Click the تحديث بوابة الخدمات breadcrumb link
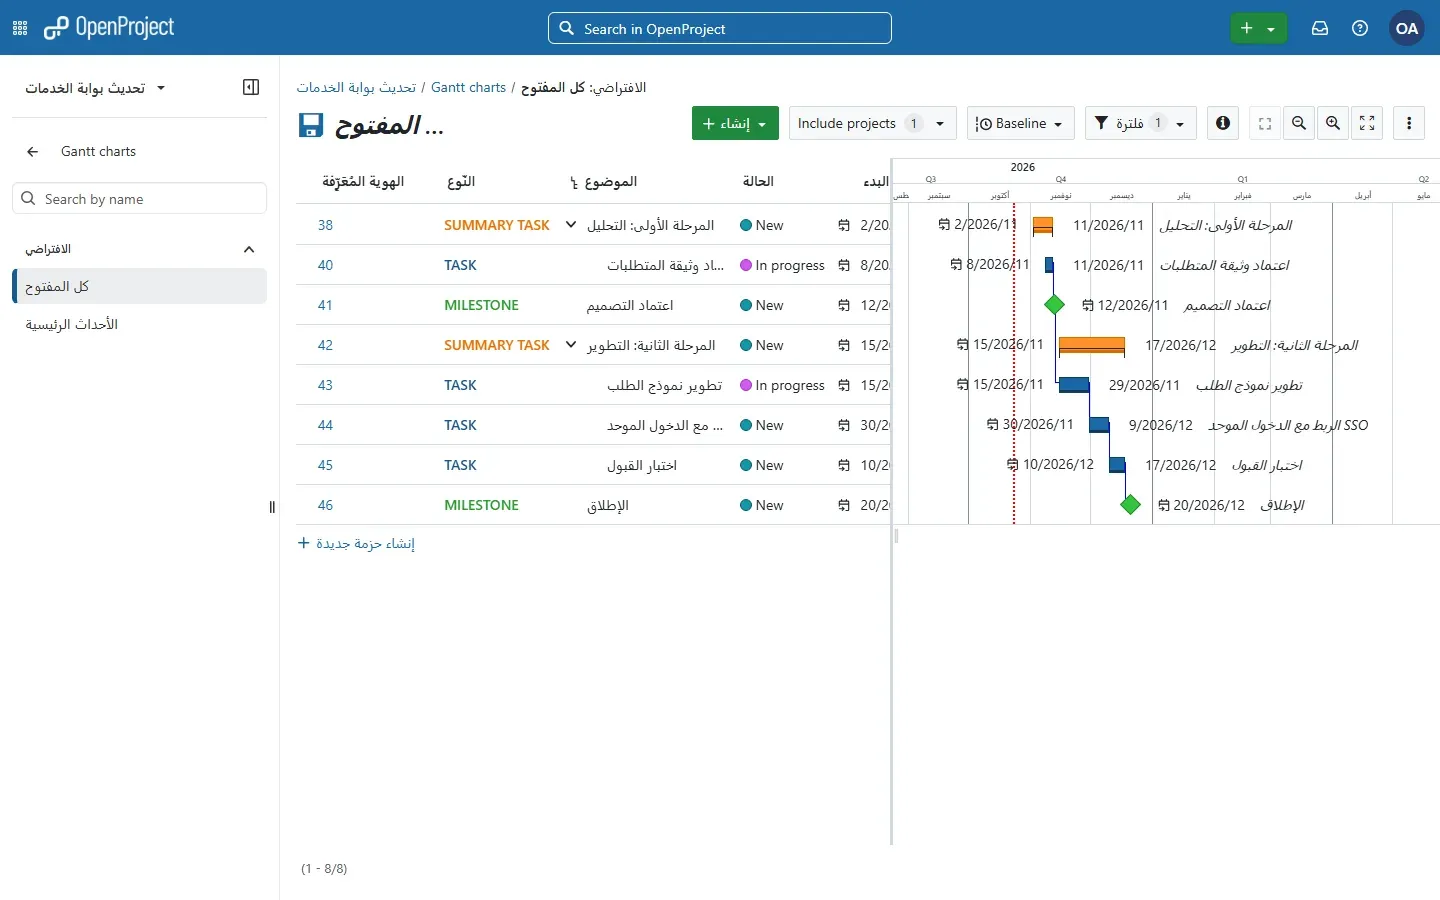Screen dimensions: 1440x900 click(356, 88)
